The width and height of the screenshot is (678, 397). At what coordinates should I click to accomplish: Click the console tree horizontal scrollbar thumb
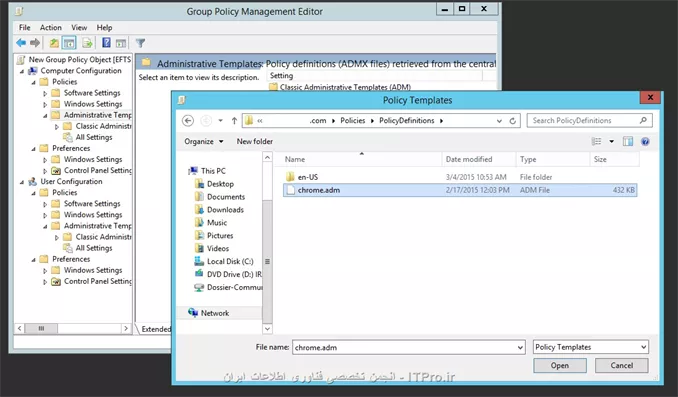[x=41, y=329]
